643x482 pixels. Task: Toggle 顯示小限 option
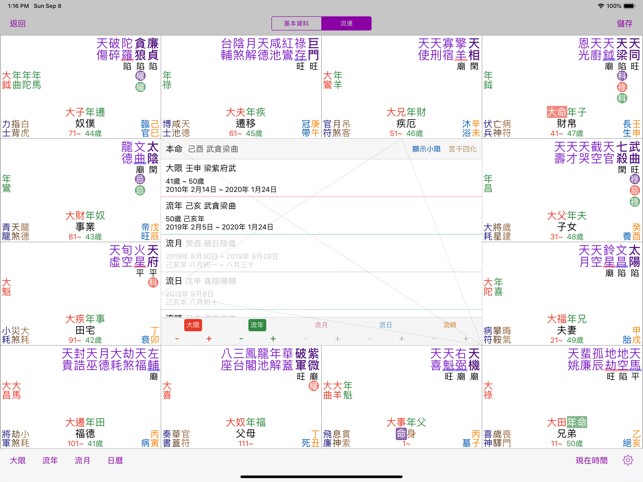coord(426,149)
